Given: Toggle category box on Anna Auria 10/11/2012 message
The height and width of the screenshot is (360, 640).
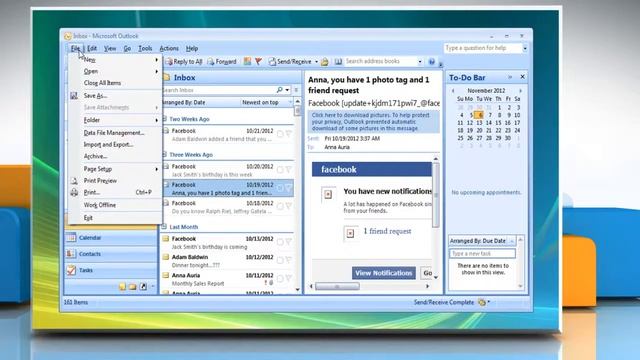Looking at the screenshot, I should click(x=280, y=278).
